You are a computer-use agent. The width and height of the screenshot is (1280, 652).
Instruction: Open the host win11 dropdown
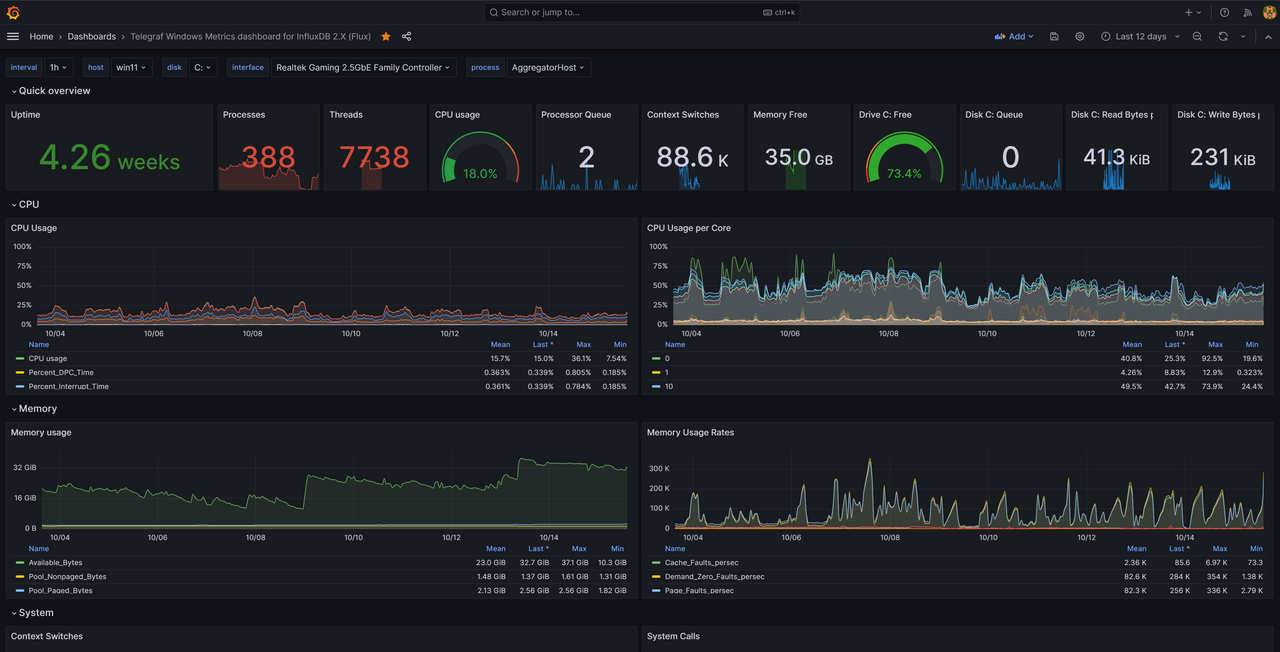click(131, 68)
